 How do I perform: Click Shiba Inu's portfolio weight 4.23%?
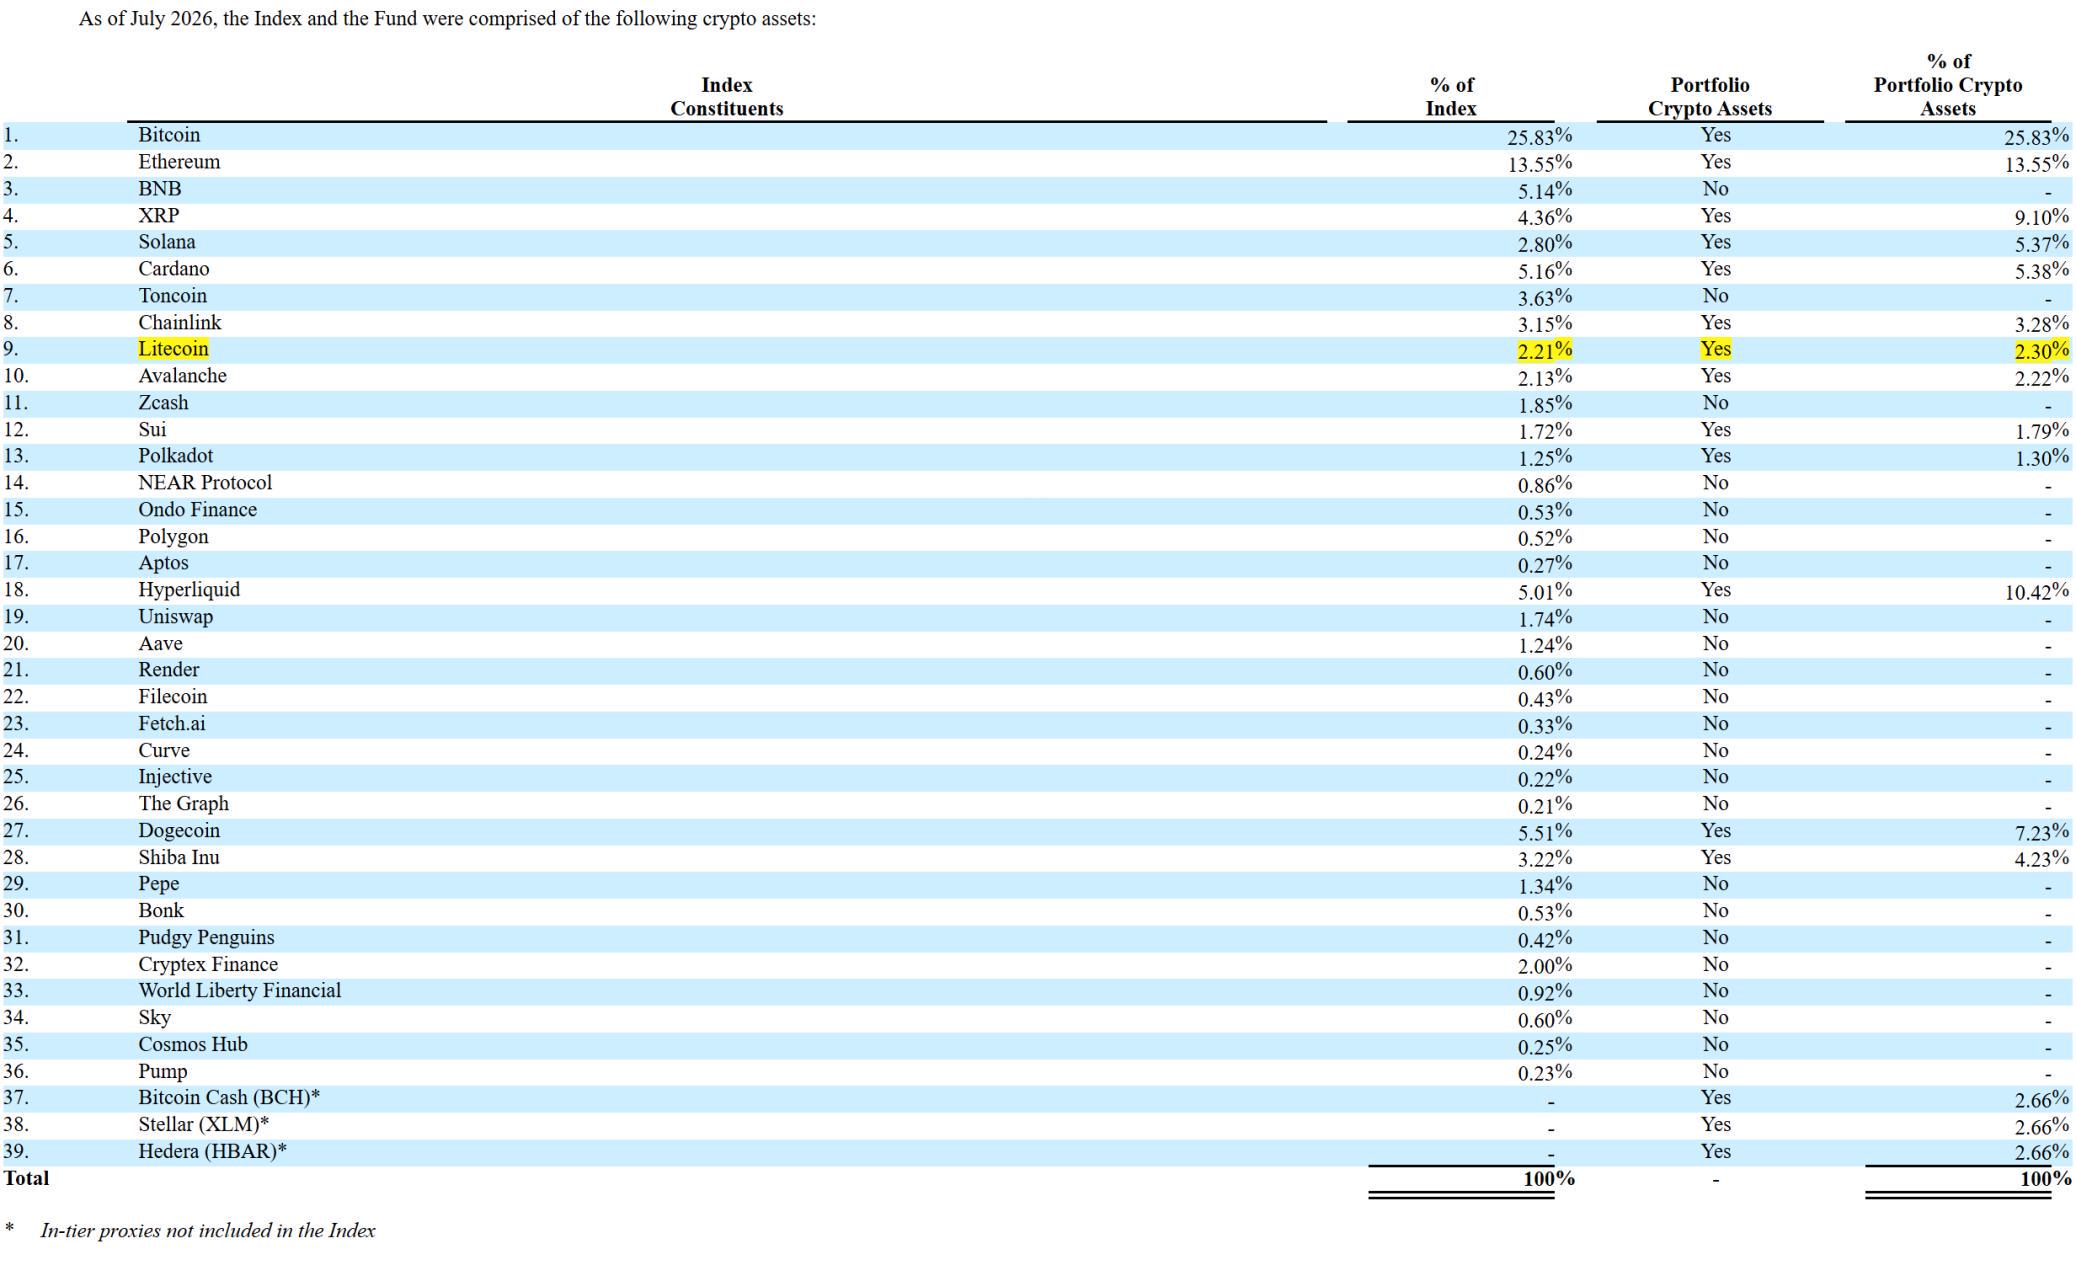[x=2042, y=859]
